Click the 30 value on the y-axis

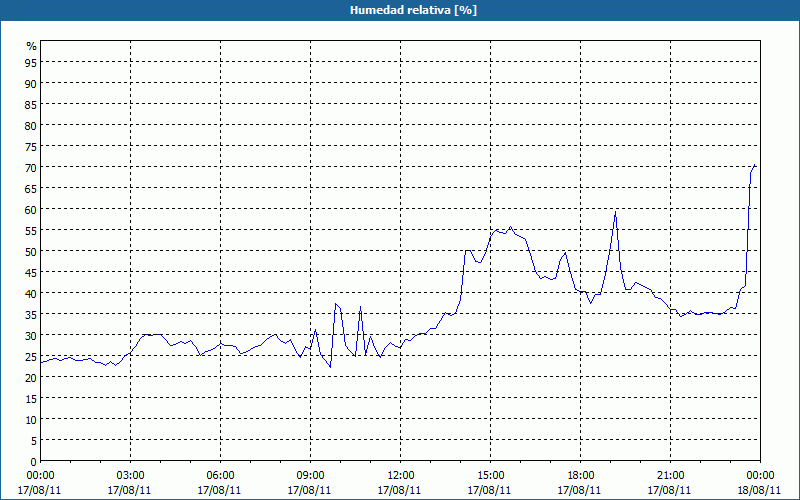pyautogui.click(x=31, y=336)
